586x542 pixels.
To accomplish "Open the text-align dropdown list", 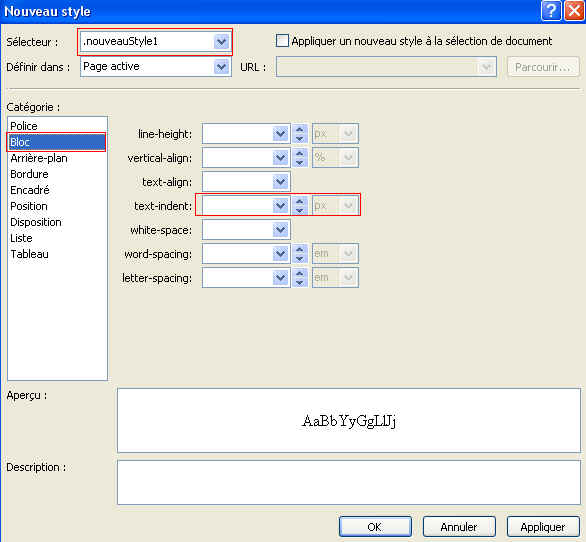I will tap(281, 182).
